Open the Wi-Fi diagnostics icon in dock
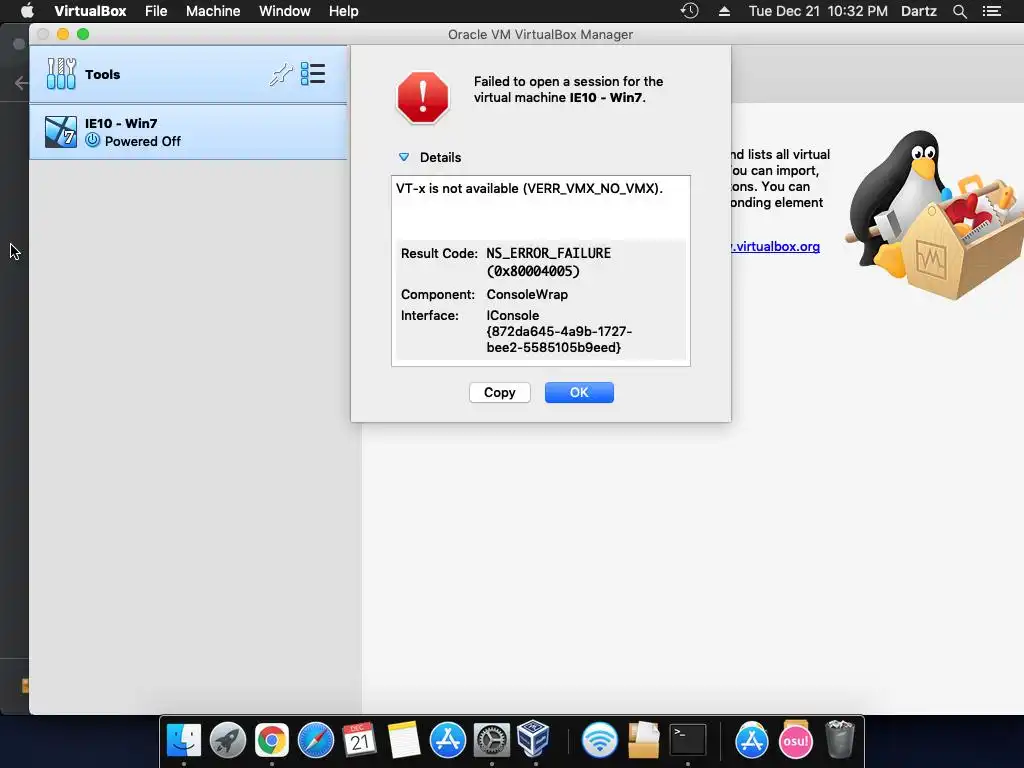The height and width of the screenshot is (768, 1024). click(x=600, y=740)
